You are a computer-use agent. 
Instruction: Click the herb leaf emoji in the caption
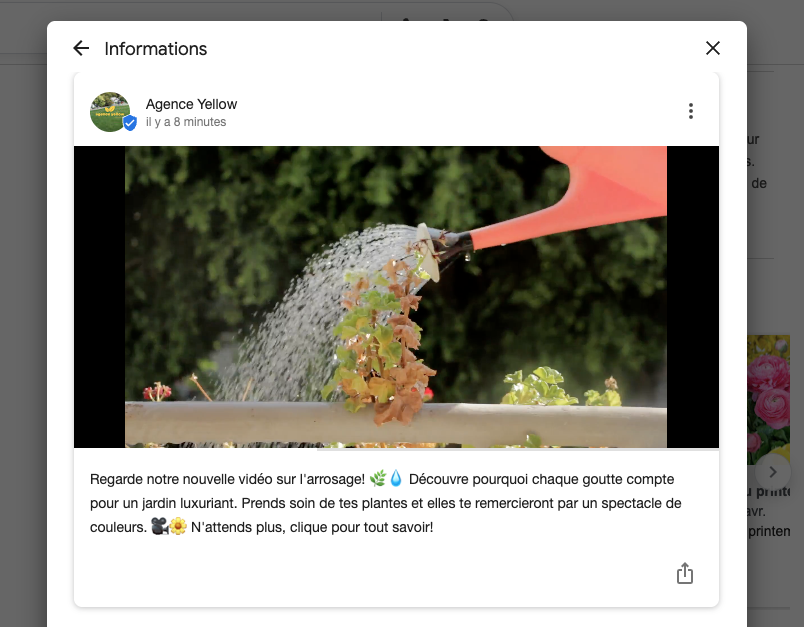[378, 479]
